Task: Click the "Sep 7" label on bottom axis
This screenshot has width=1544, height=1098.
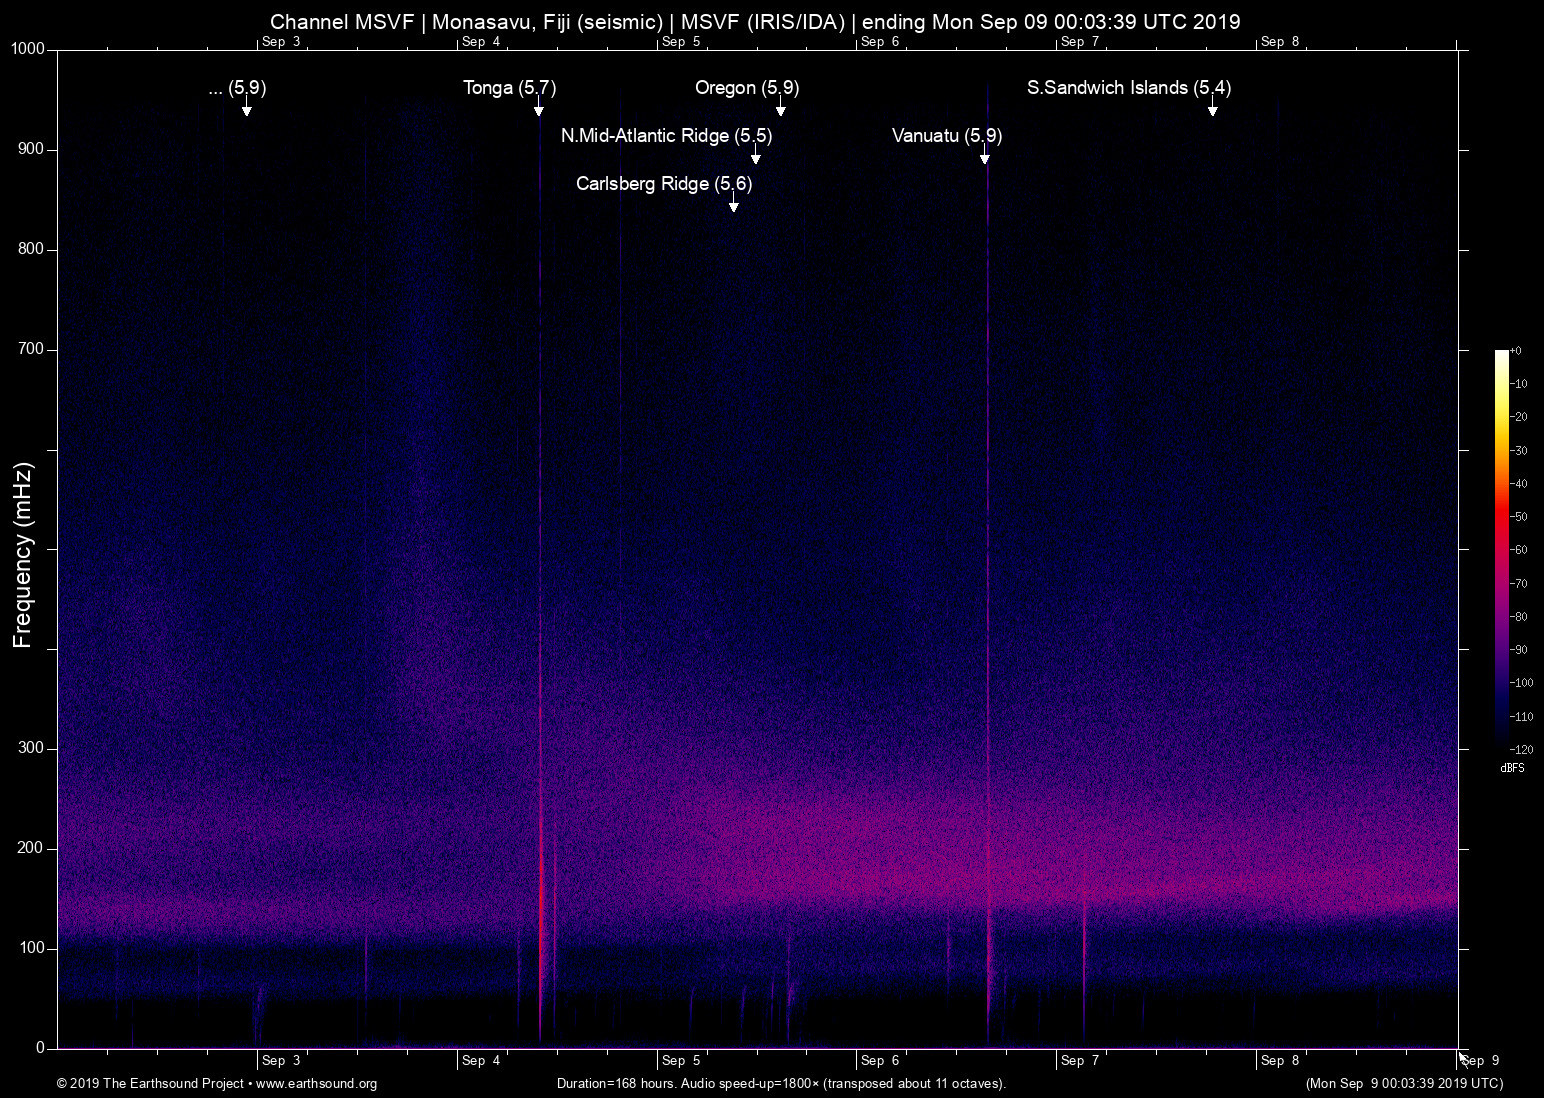Action: (1081, 1061)
